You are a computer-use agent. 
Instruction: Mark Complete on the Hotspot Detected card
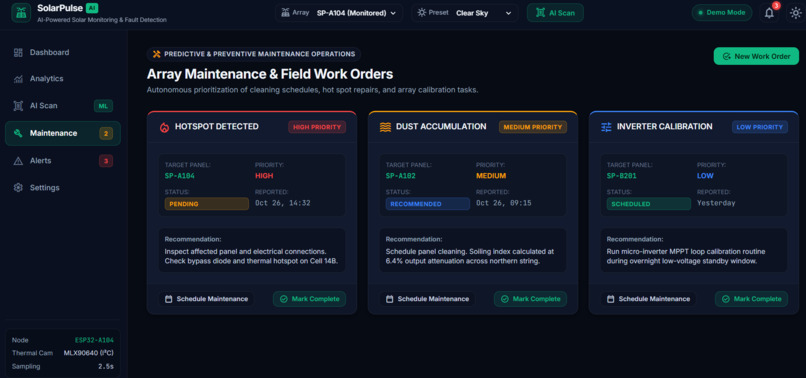309,299
